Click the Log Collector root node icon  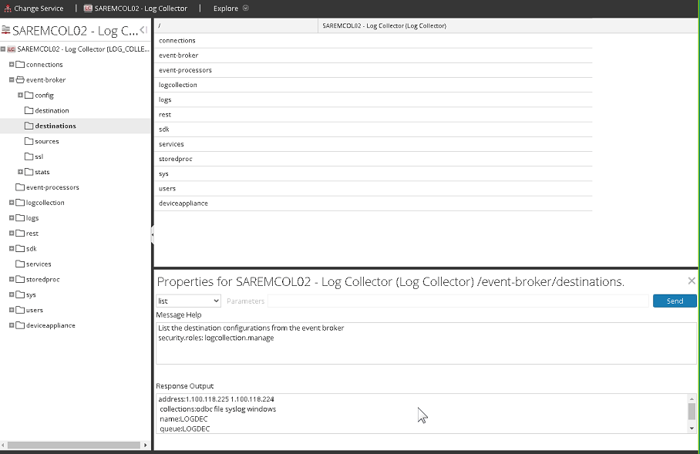pos(11,49)
